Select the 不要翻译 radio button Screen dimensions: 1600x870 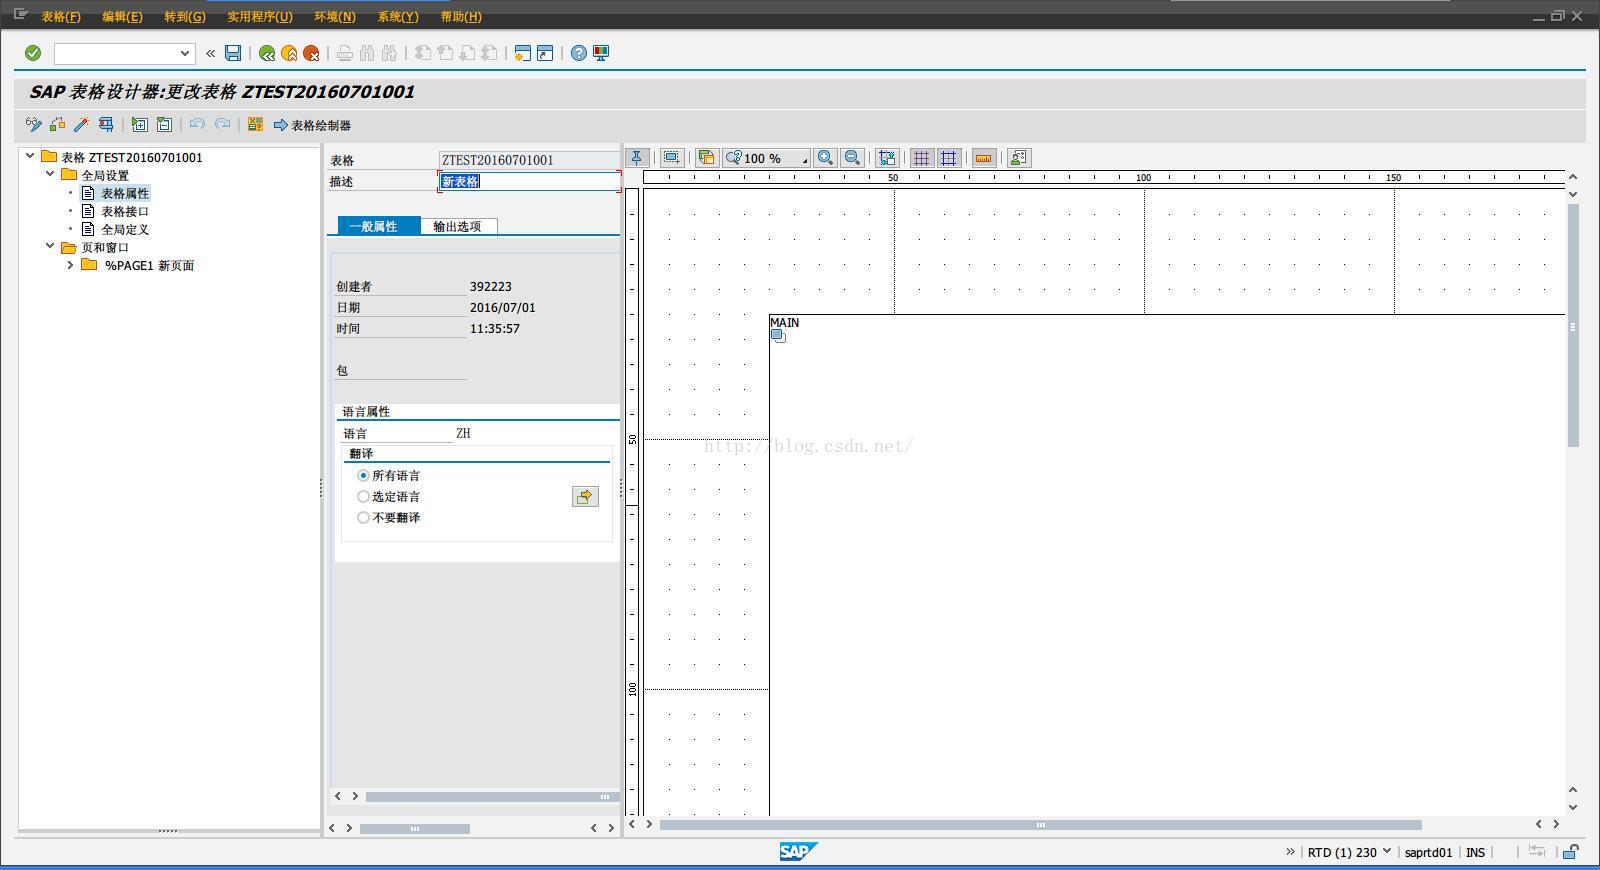(x=363, y=518)
